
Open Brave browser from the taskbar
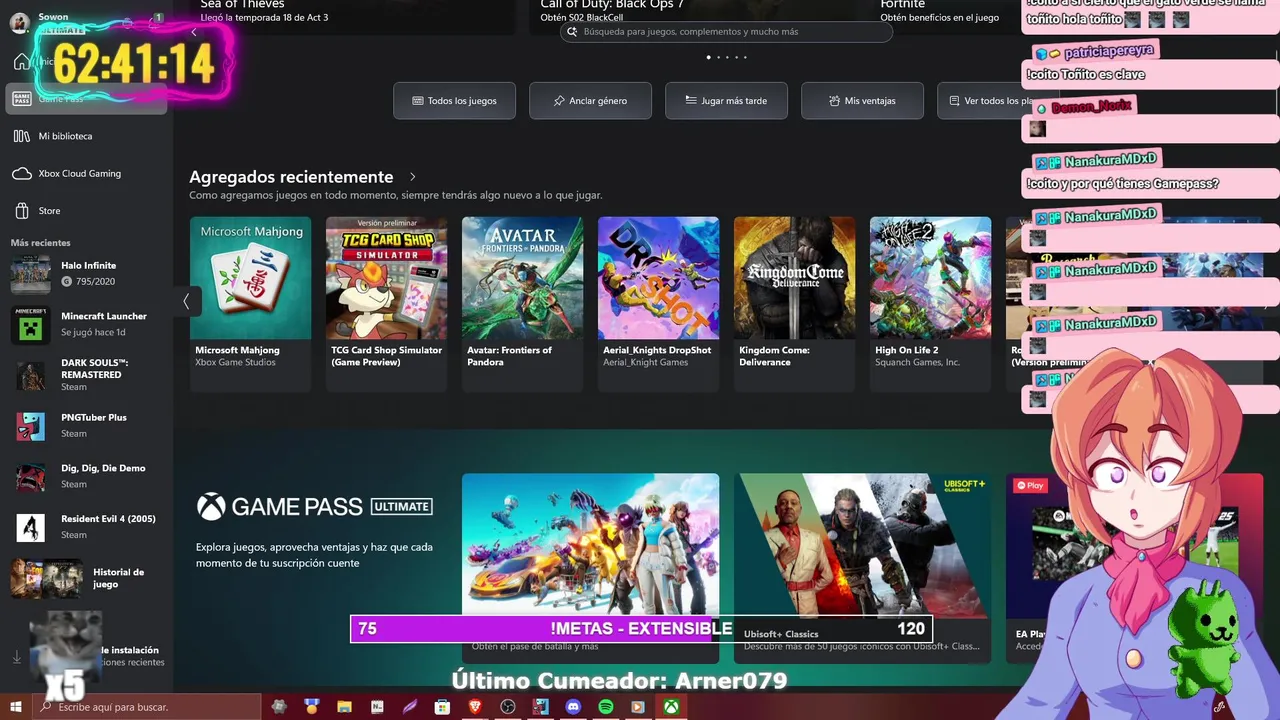475,707
